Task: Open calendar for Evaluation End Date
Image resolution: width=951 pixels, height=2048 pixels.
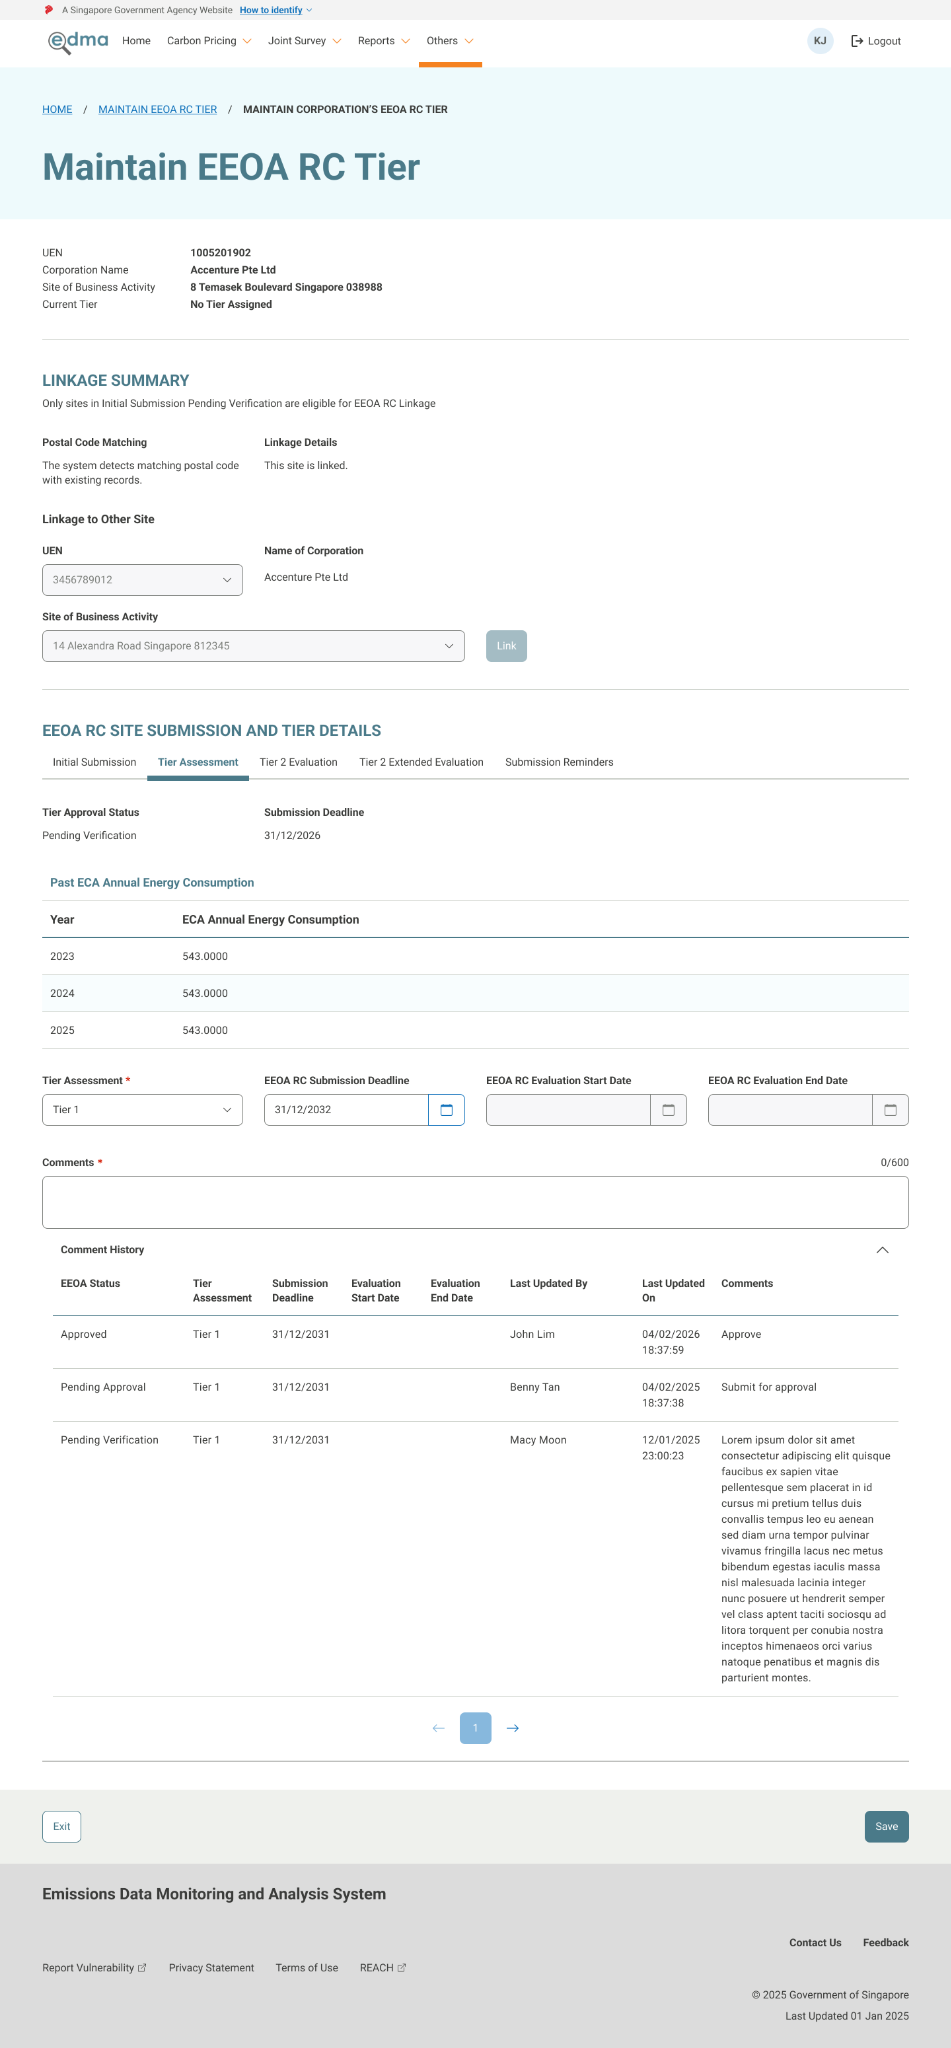Action: [x=891, y=1110]
